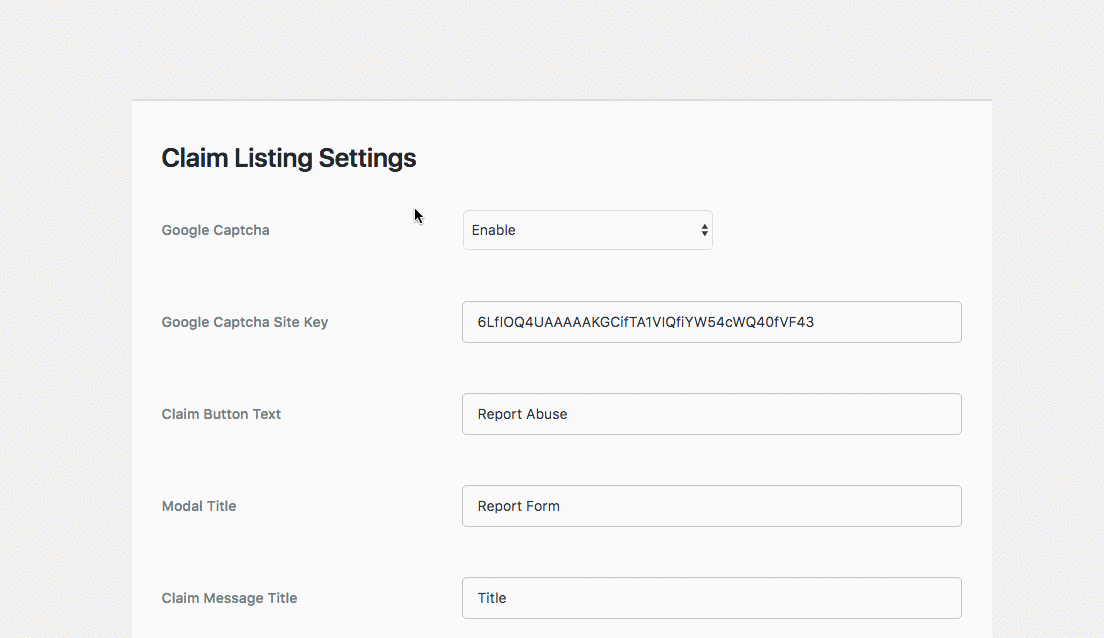Click the 'Claim Button Text' label
The image size is (1104, 638).
(x=221, y=414)
